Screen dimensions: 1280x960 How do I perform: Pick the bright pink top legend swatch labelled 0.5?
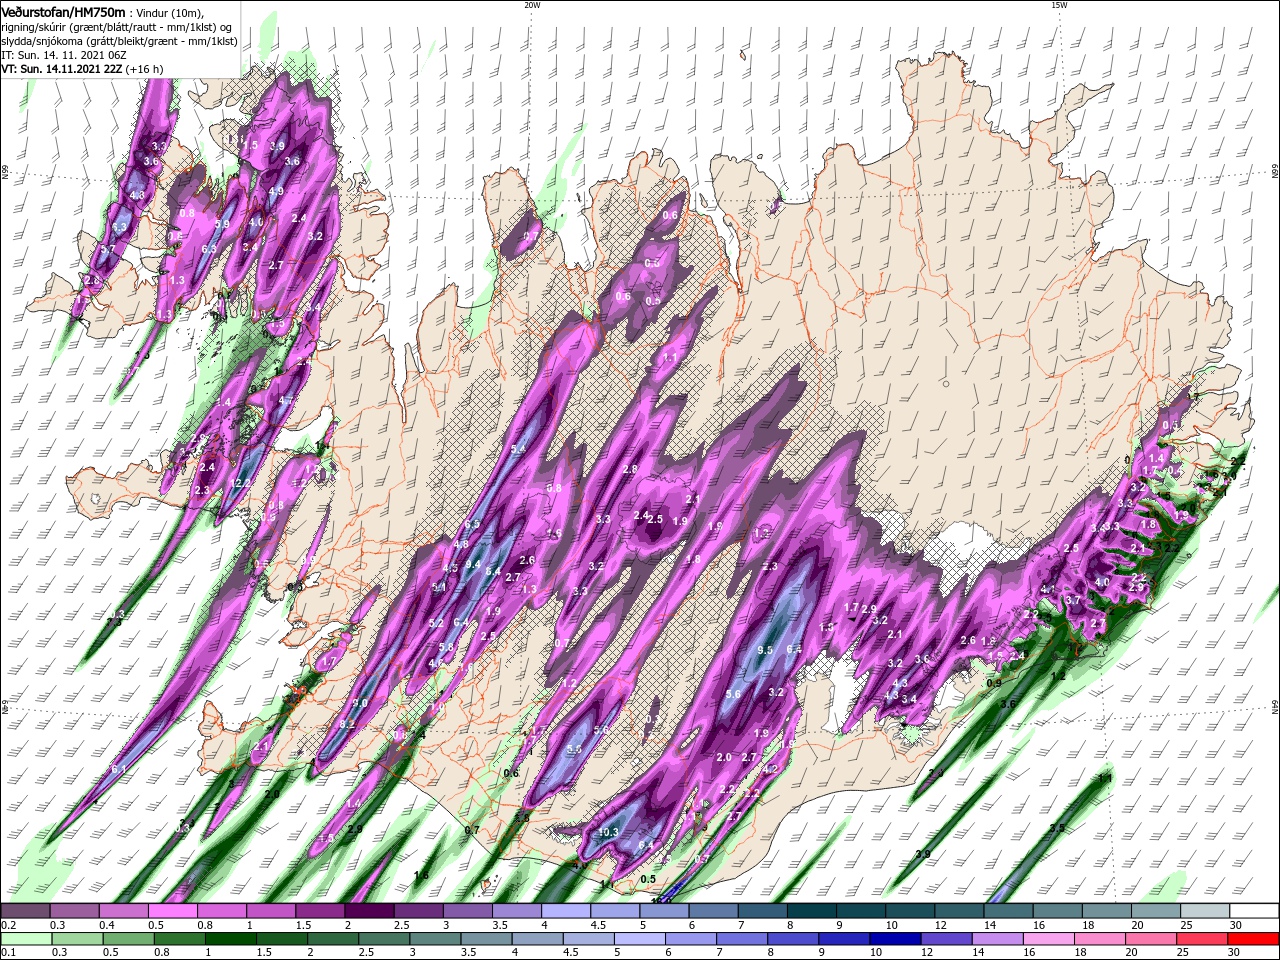[172, 911]
